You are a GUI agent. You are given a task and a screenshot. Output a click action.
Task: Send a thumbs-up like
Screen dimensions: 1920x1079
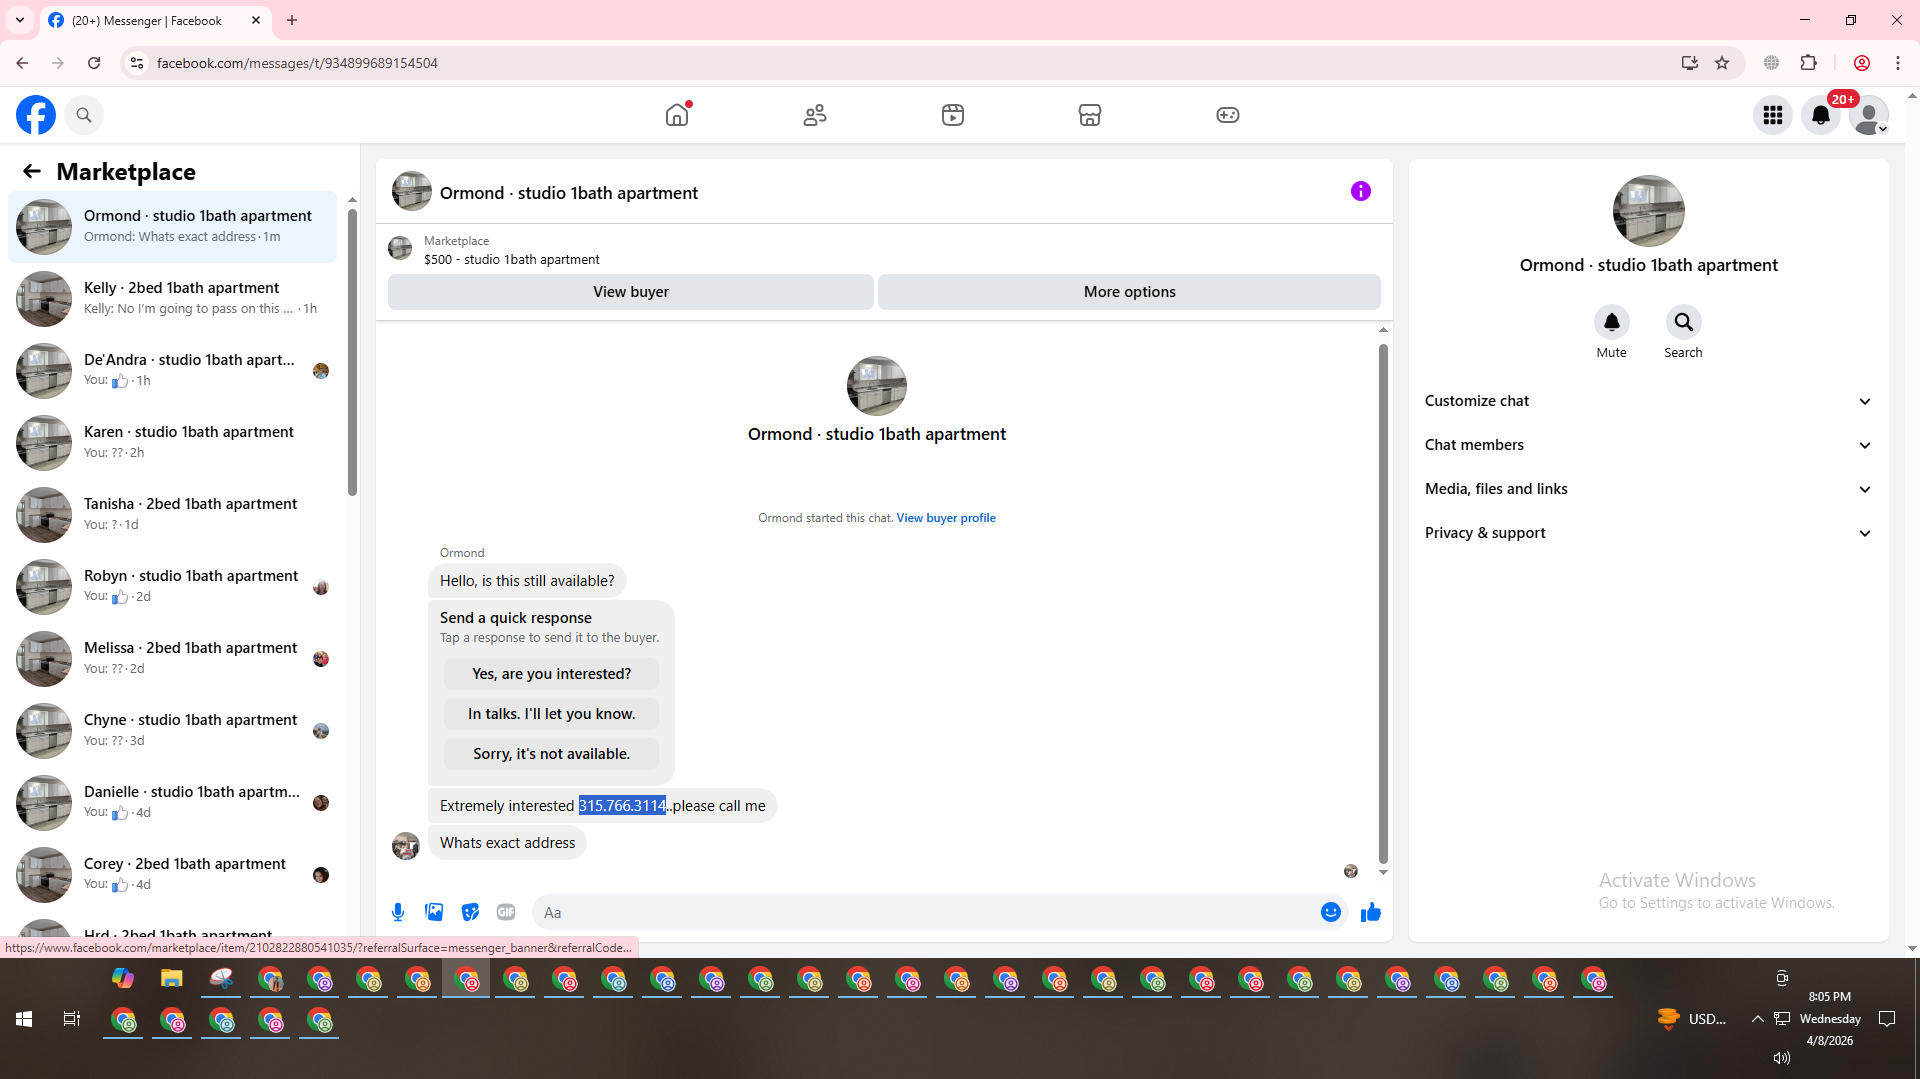click(1371, 912)
